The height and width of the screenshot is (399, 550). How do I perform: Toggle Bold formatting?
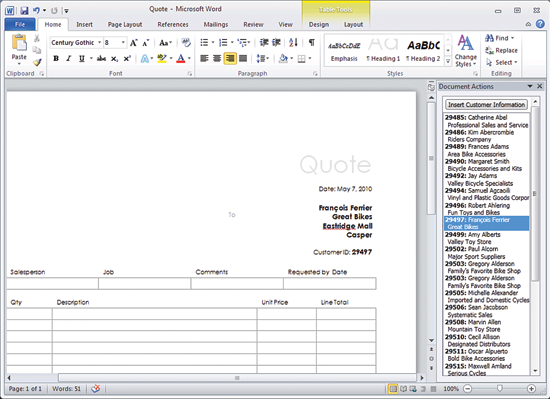pos(56,59)
